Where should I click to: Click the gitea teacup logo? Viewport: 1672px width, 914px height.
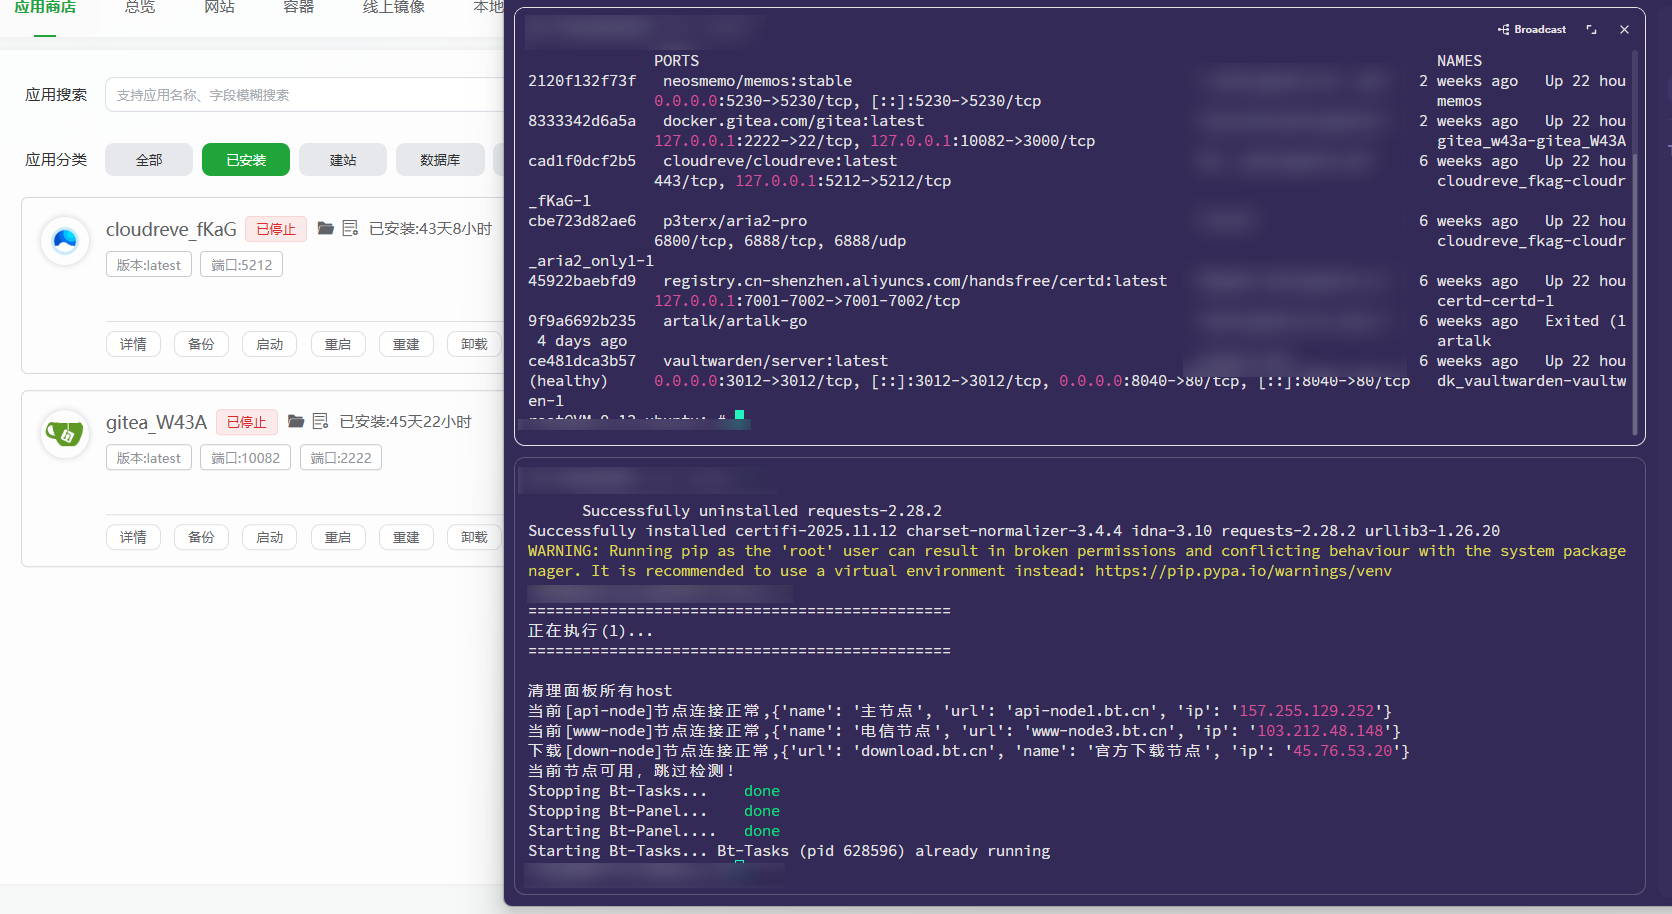tap(65, 434)
